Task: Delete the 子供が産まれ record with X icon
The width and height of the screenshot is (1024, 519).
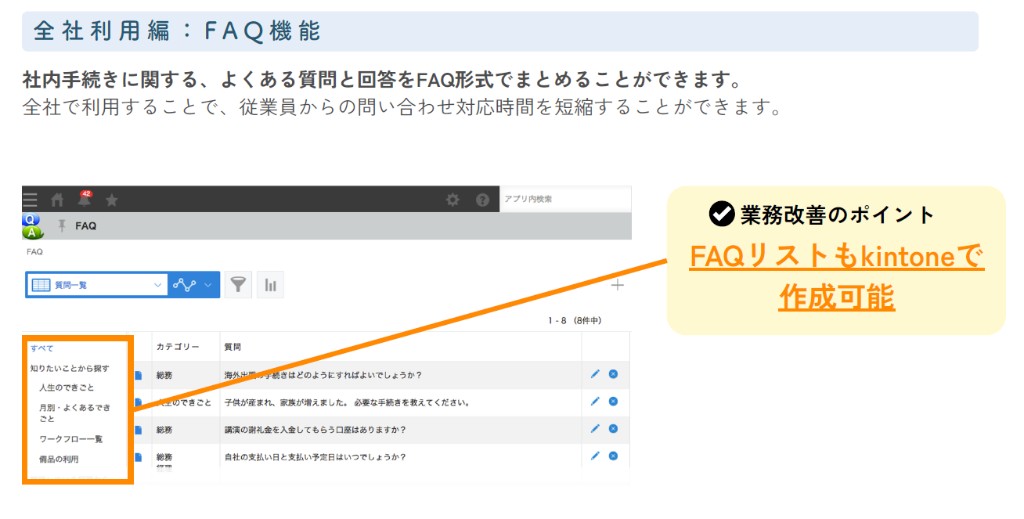Action: pyautogui.click(x=613, y=401)
